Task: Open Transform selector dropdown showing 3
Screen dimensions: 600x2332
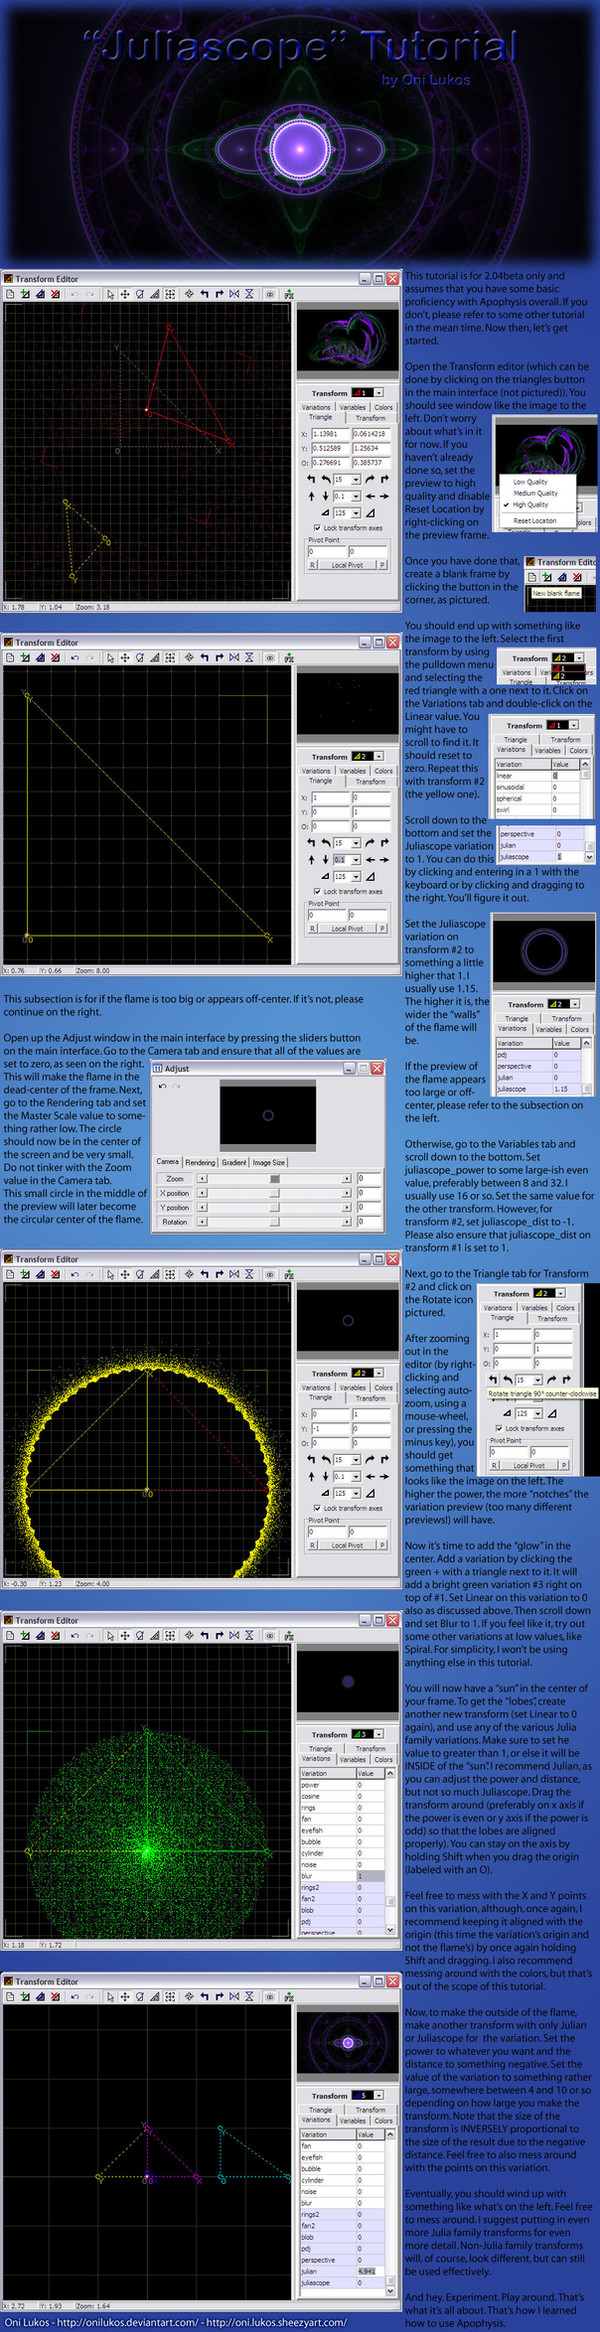Action: tap(379, 1734)
